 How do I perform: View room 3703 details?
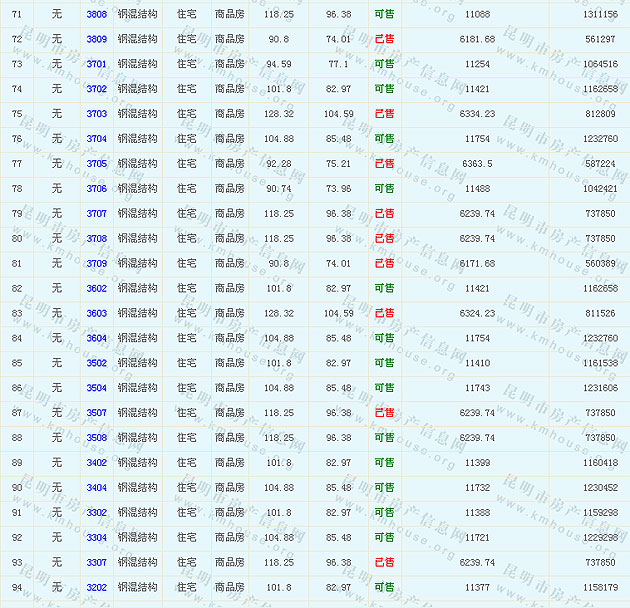click(x=96, y=114)
